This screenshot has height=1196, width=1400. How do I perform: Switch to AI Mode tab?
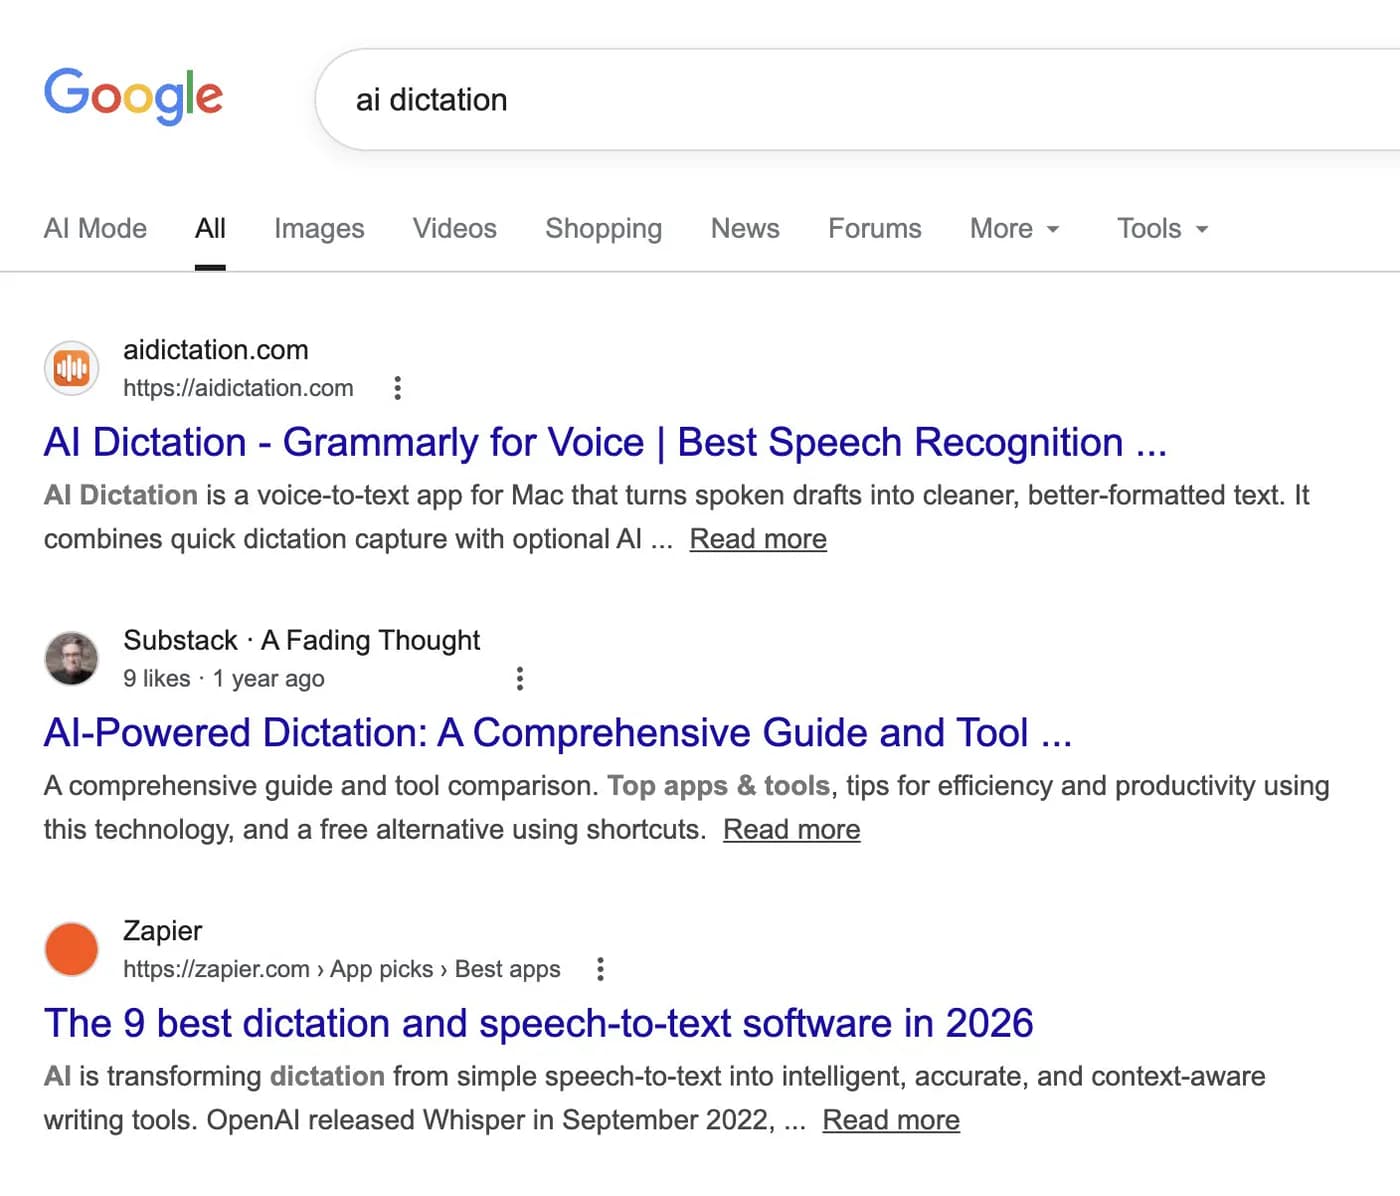point(95,229)
